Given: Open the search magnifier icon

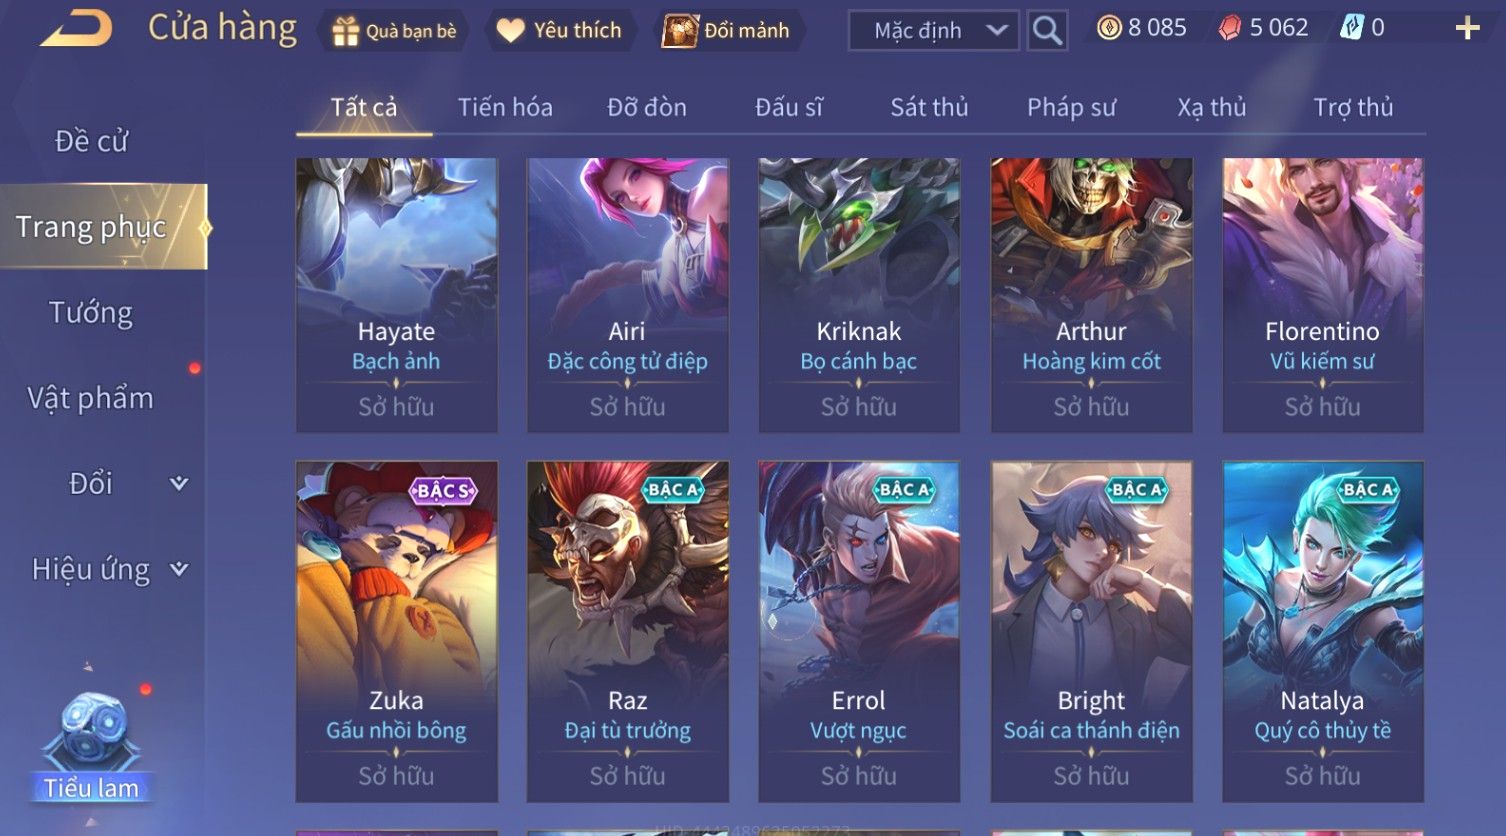Looking at the screenshot, I should point(1047,31).
